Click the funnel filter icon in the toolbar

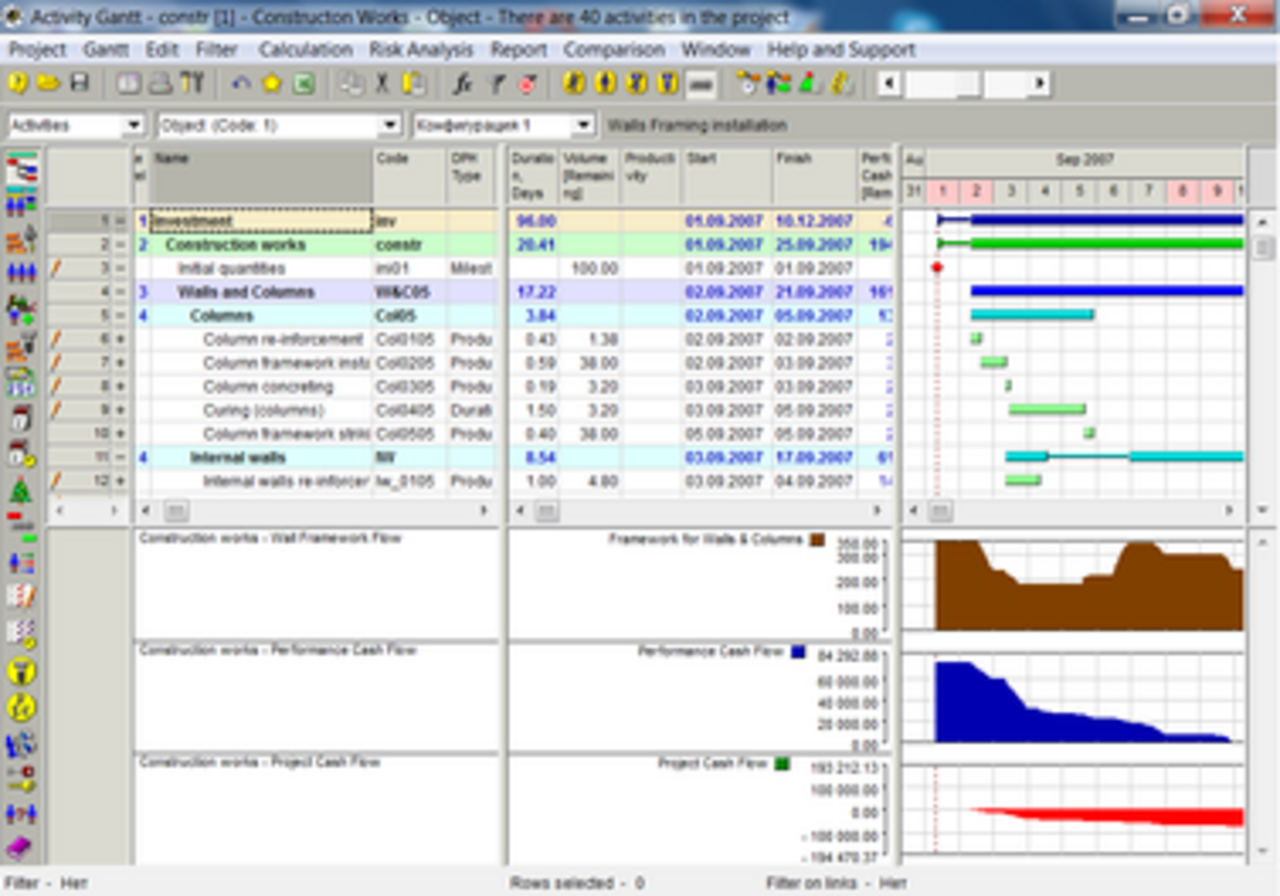coord(495,85)
